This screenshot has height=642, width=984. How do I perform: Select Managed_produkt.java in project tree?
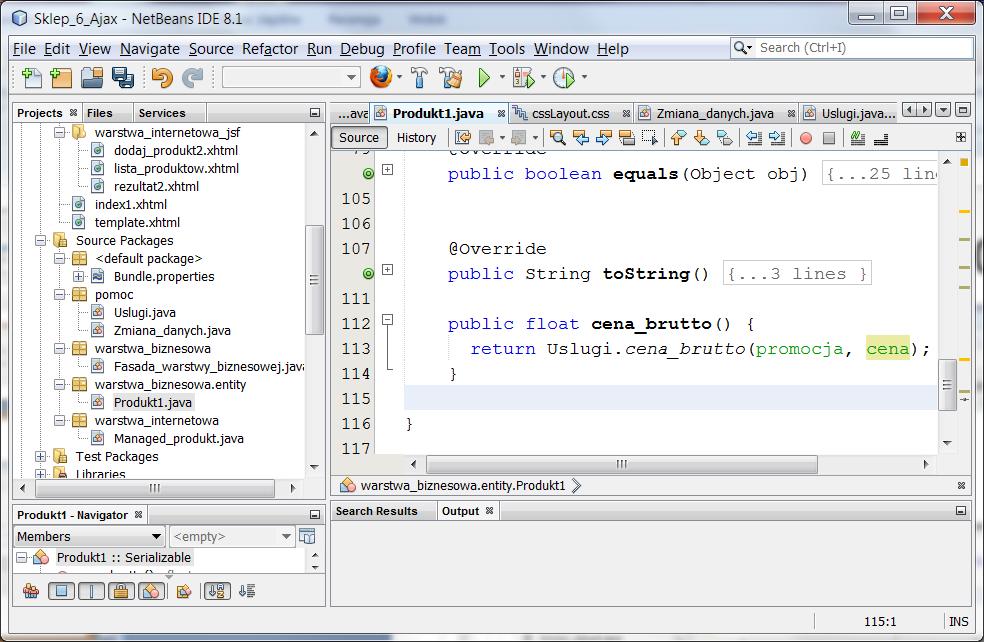179,439
